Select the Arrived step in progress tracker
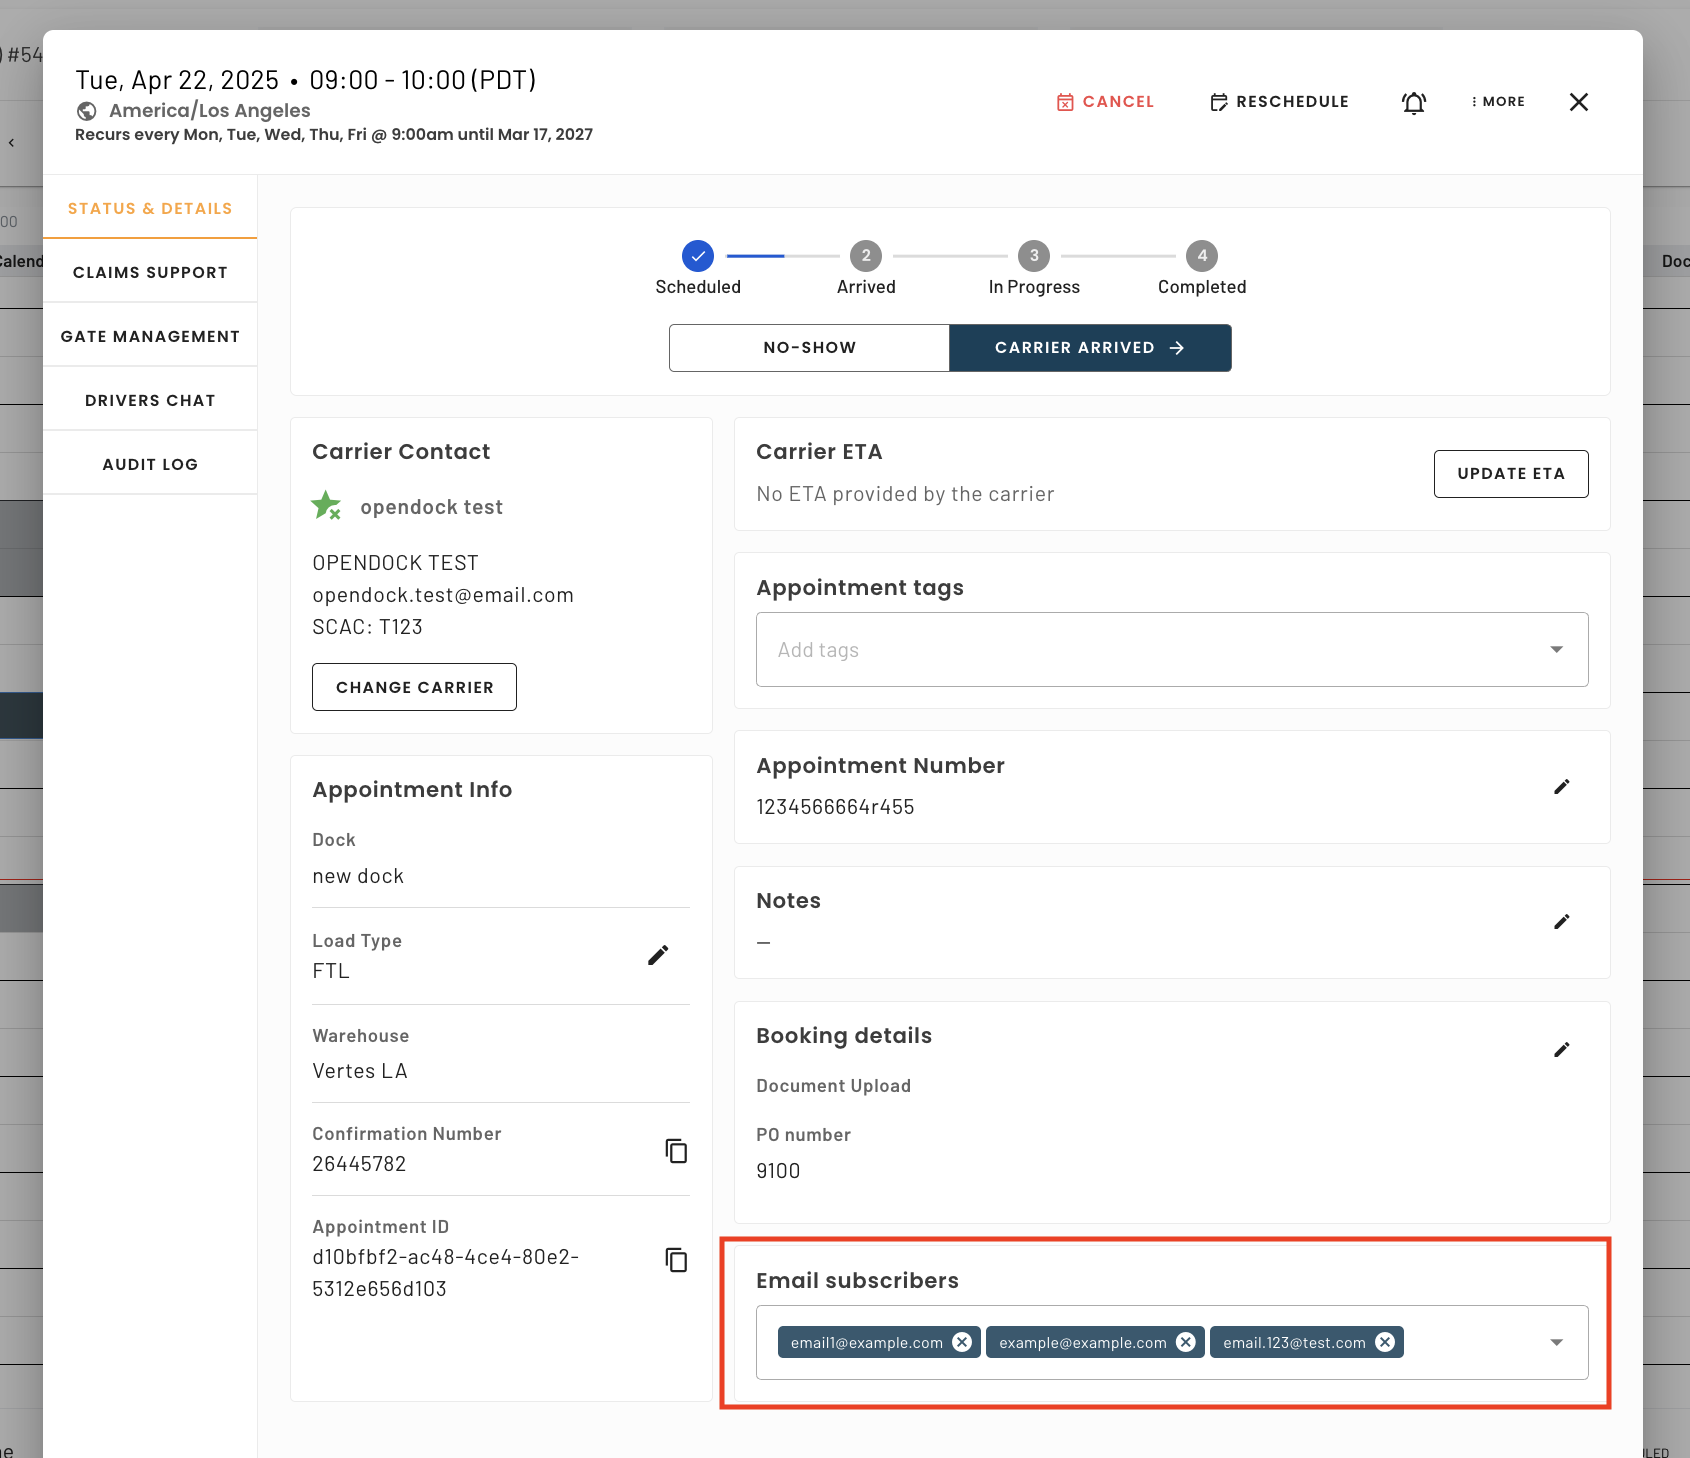Image resolution: width=1690 pixels, height=1458 pixels. [865, 256]
